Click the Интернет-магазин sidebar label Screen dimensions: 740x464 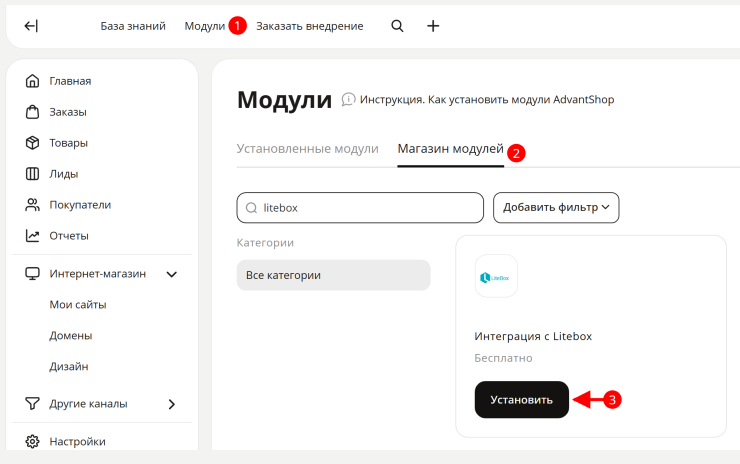point(98,274)
